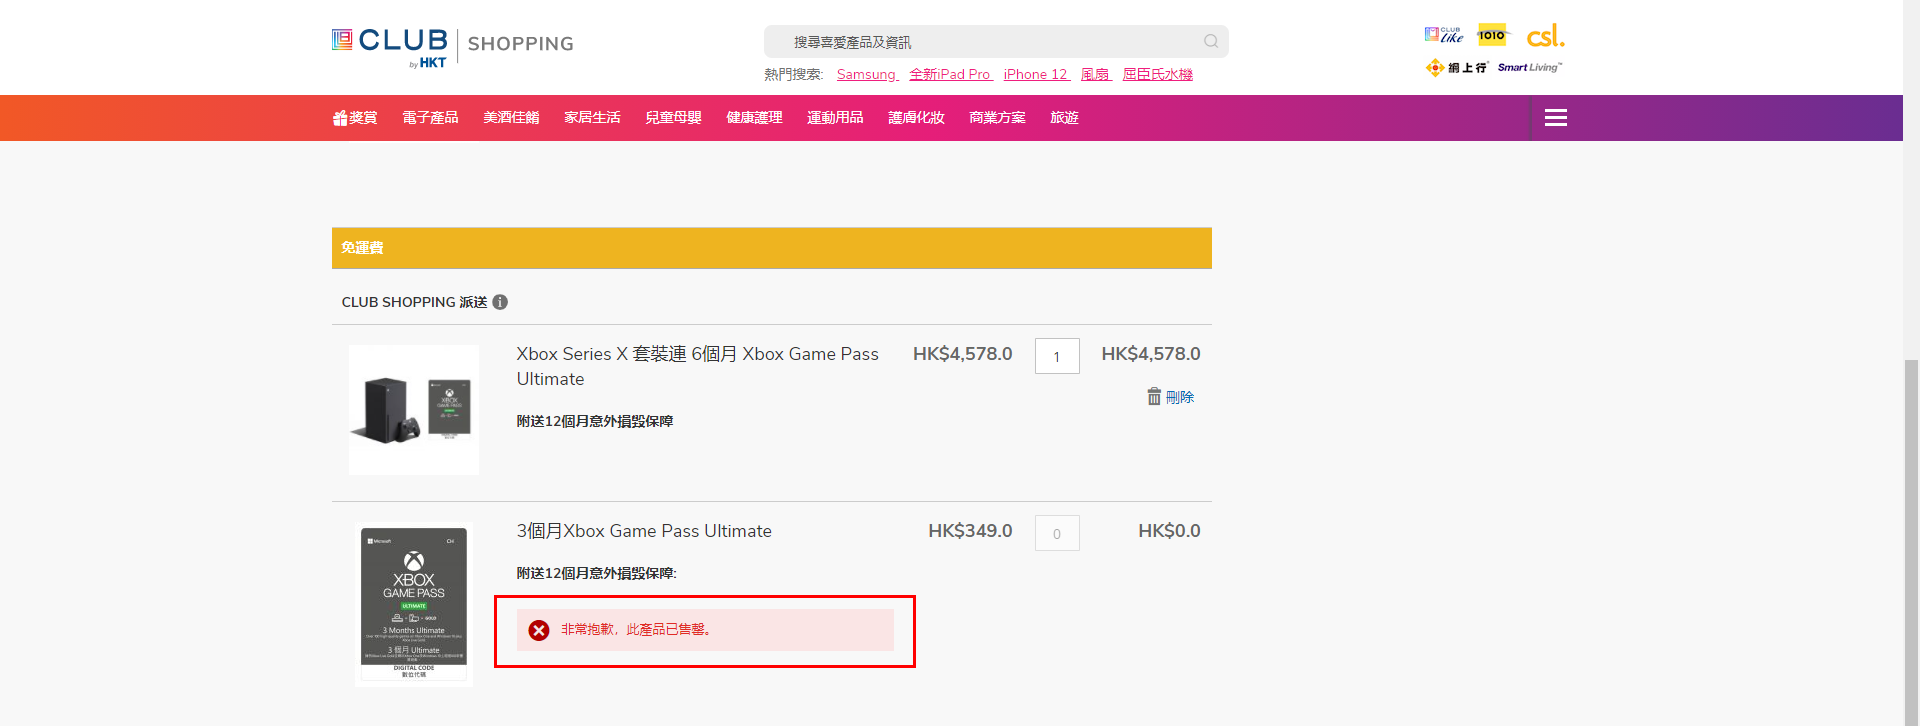The width and height of the screenshot is (1920, 726).
Task: Click the HK$0.0 subtotal
Action: pyautogui.click(x=1169, y=531)
